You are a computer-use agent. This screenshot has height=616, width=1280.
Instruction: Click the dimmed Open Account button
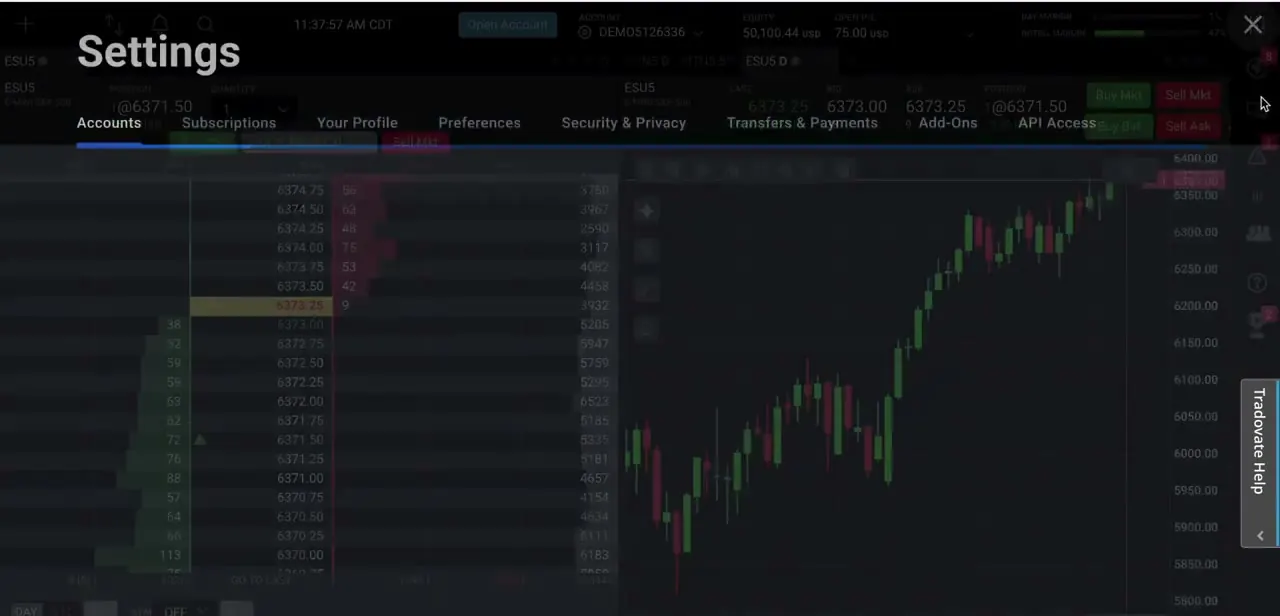[508, 25]
